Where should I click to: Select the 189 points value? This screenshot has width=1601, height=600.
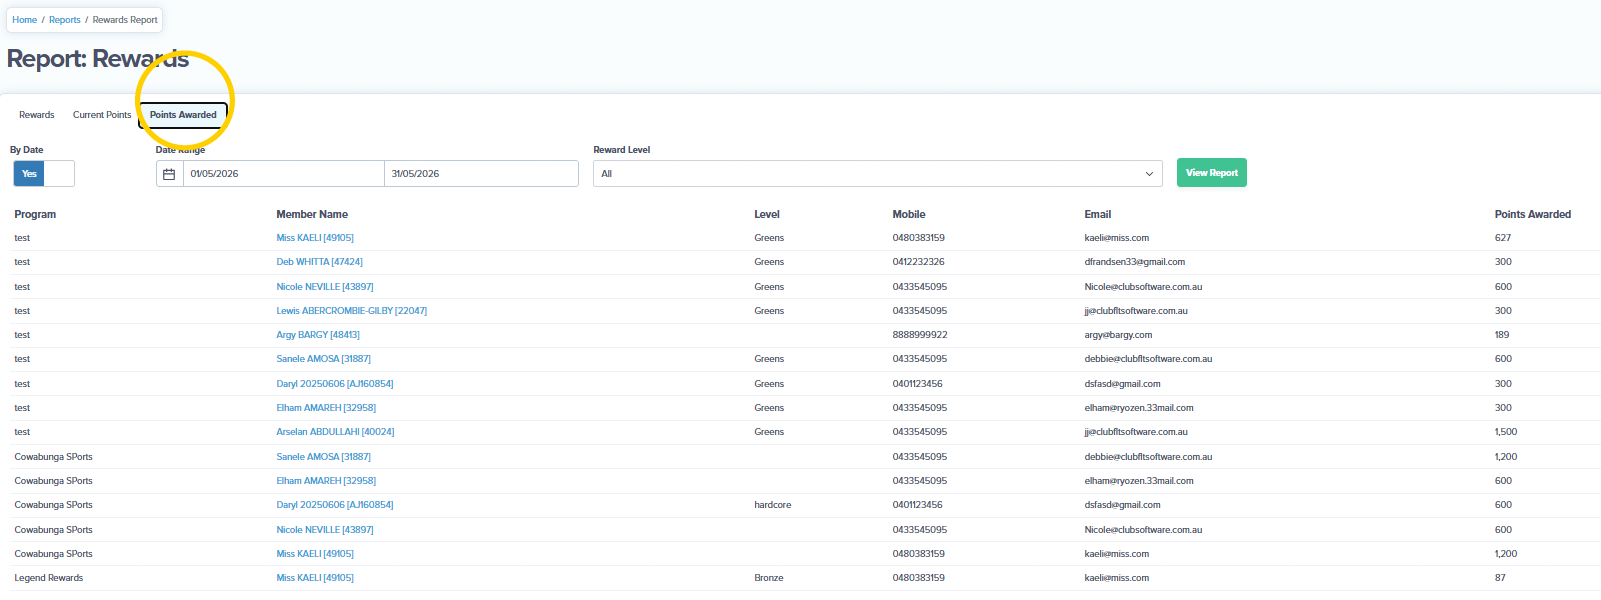pos(1502,335)
